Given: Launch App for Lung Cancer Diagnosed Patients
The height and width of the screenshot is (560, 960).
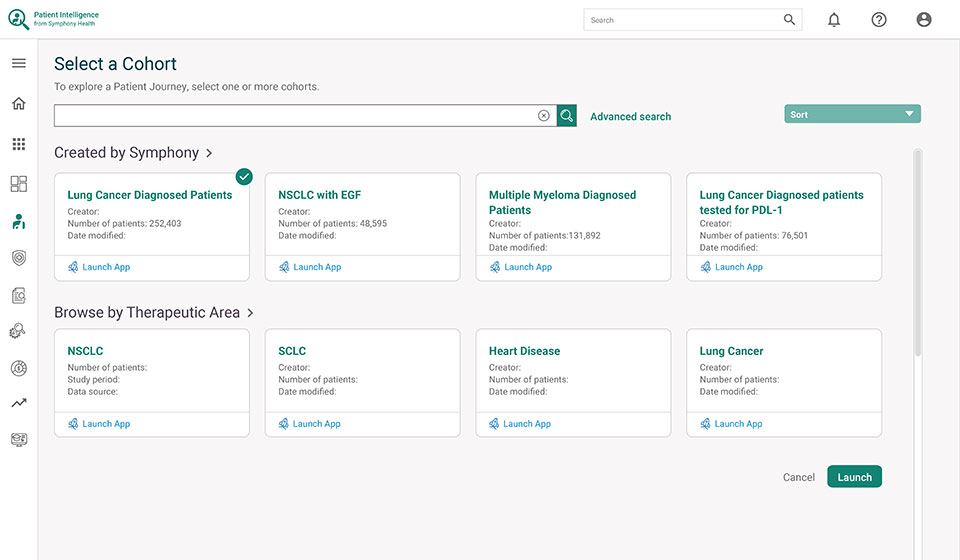Looking at the screenshot, I should (x=99, y=267).
